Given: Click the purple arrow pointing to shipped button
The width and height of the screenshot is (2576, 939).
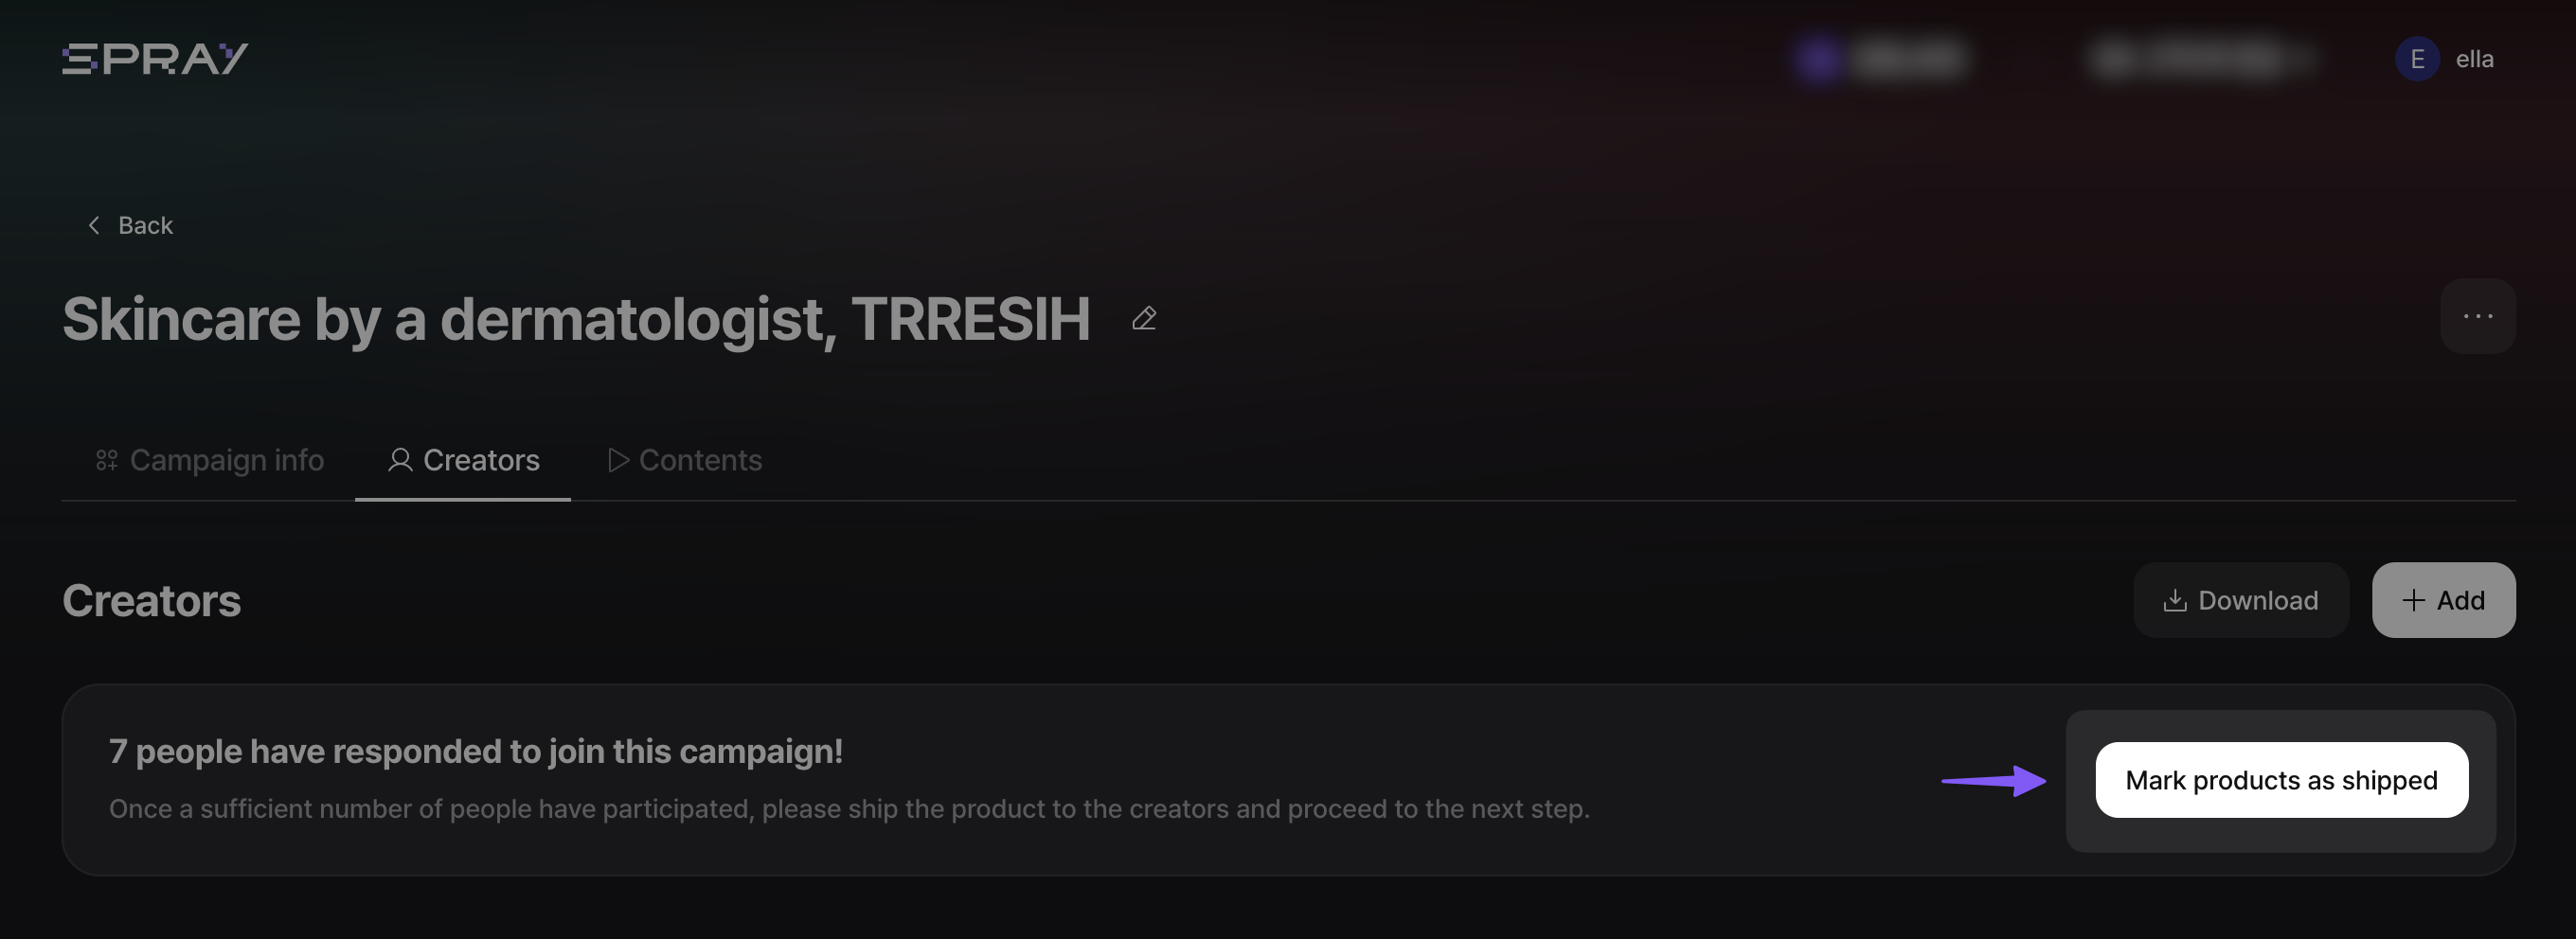Looking at the screenshot, I should point(1993,781).
